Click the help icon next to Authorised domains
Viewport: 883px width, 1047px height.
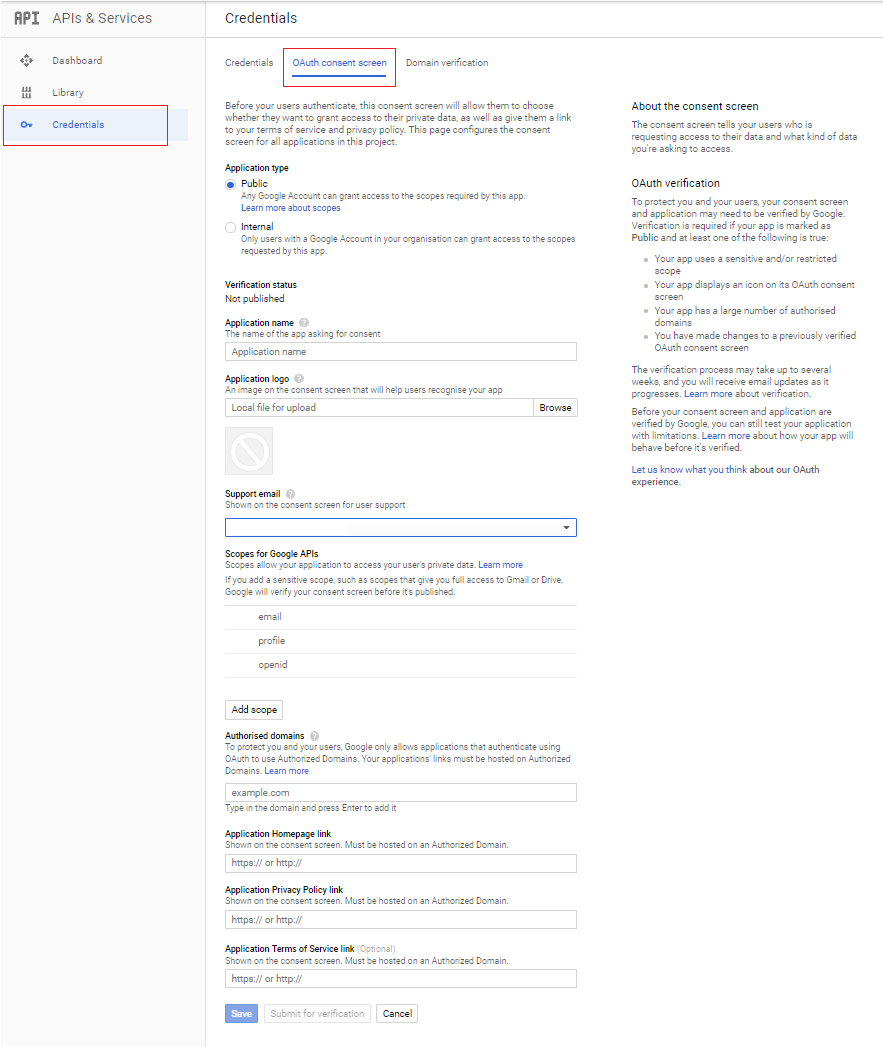[x=314, y=735]
